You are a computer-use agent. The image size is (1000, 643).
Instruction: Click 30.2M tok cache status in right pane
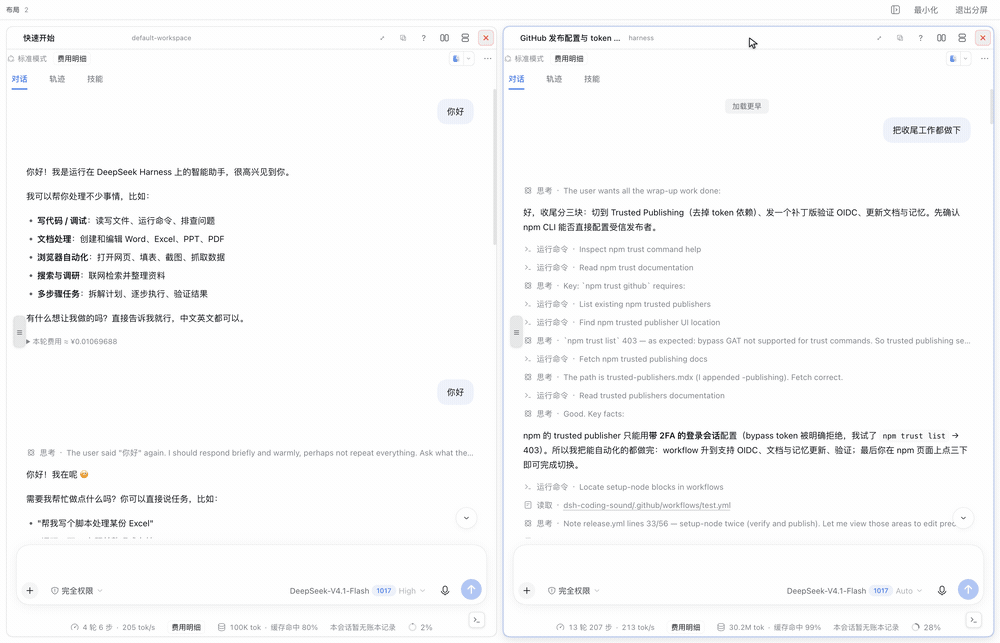point(768,627)
